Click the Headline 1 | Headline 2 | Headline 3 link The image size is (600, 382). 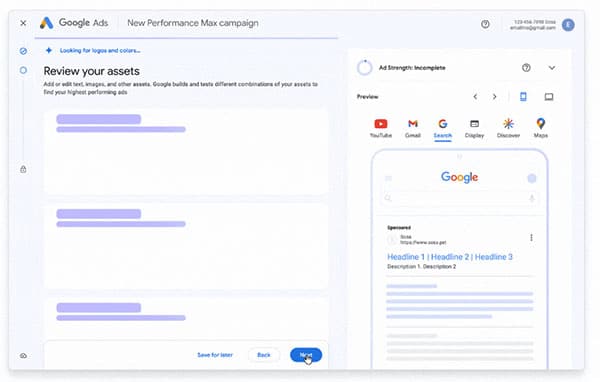coord(450,257)
